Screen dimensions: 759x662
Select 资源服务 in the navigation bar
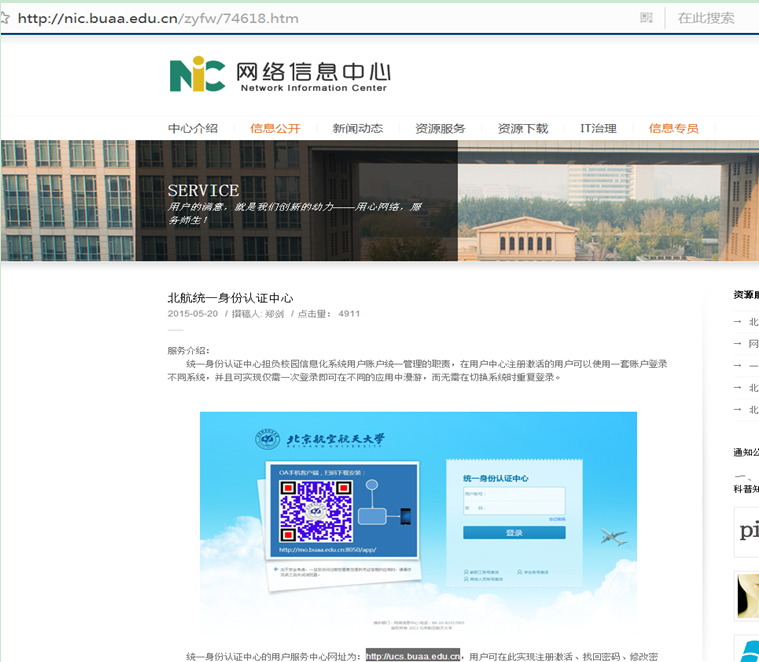click(x=440, y=128)
